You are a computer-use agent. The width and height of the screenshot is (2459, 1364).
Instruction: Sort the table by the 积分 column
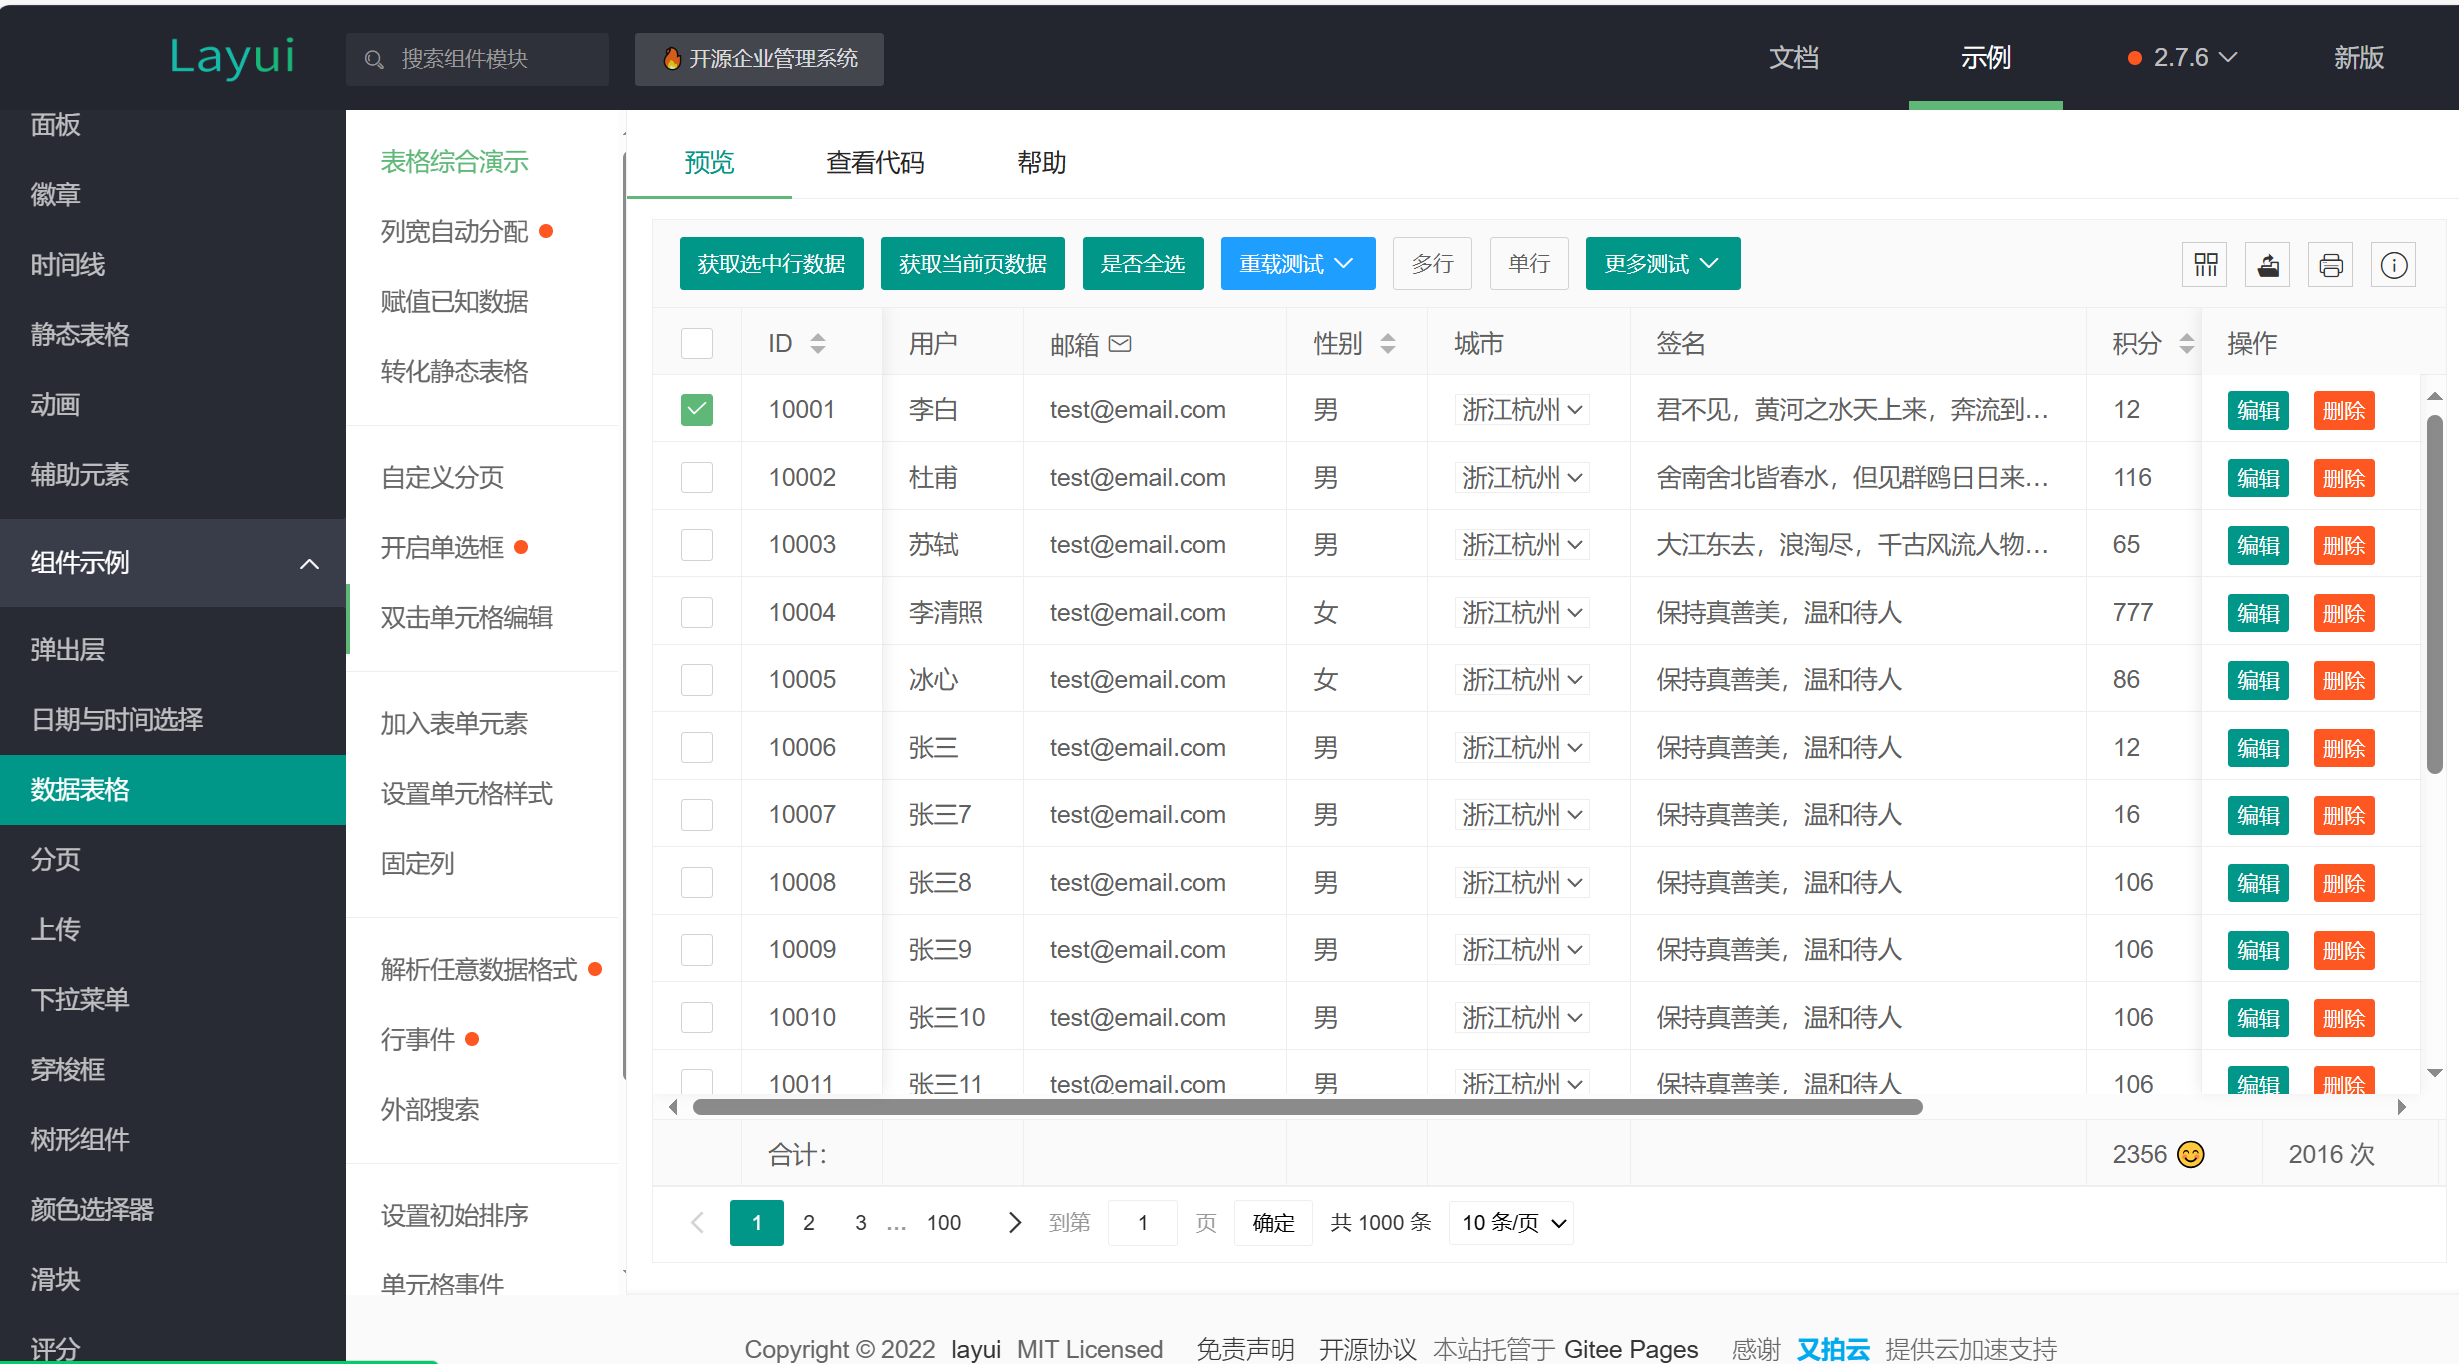[2188, 343]
